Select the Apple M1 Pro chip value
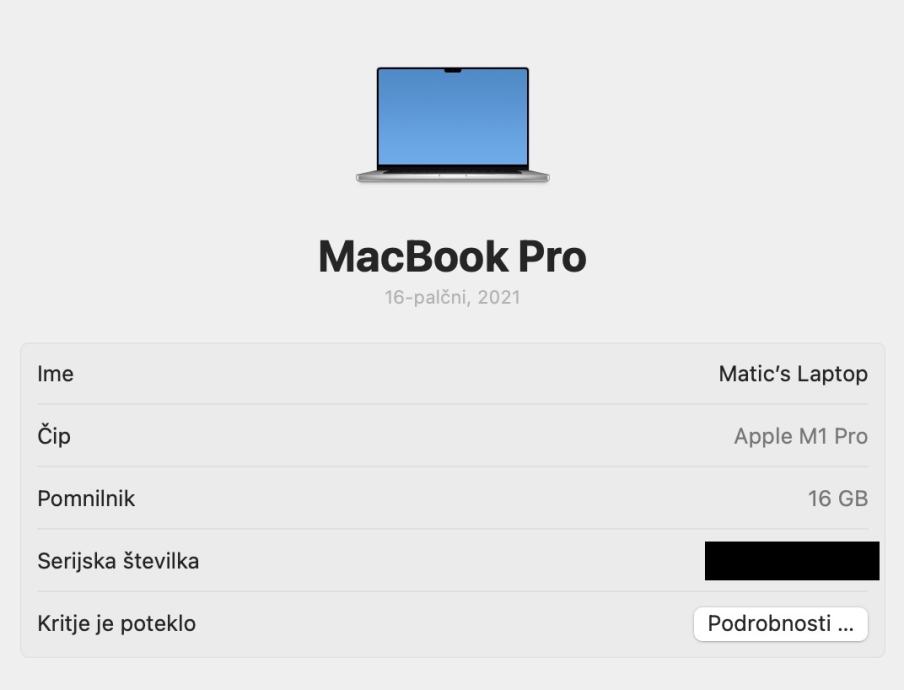Screen dimensions: 904x690 tap(801, 436)
